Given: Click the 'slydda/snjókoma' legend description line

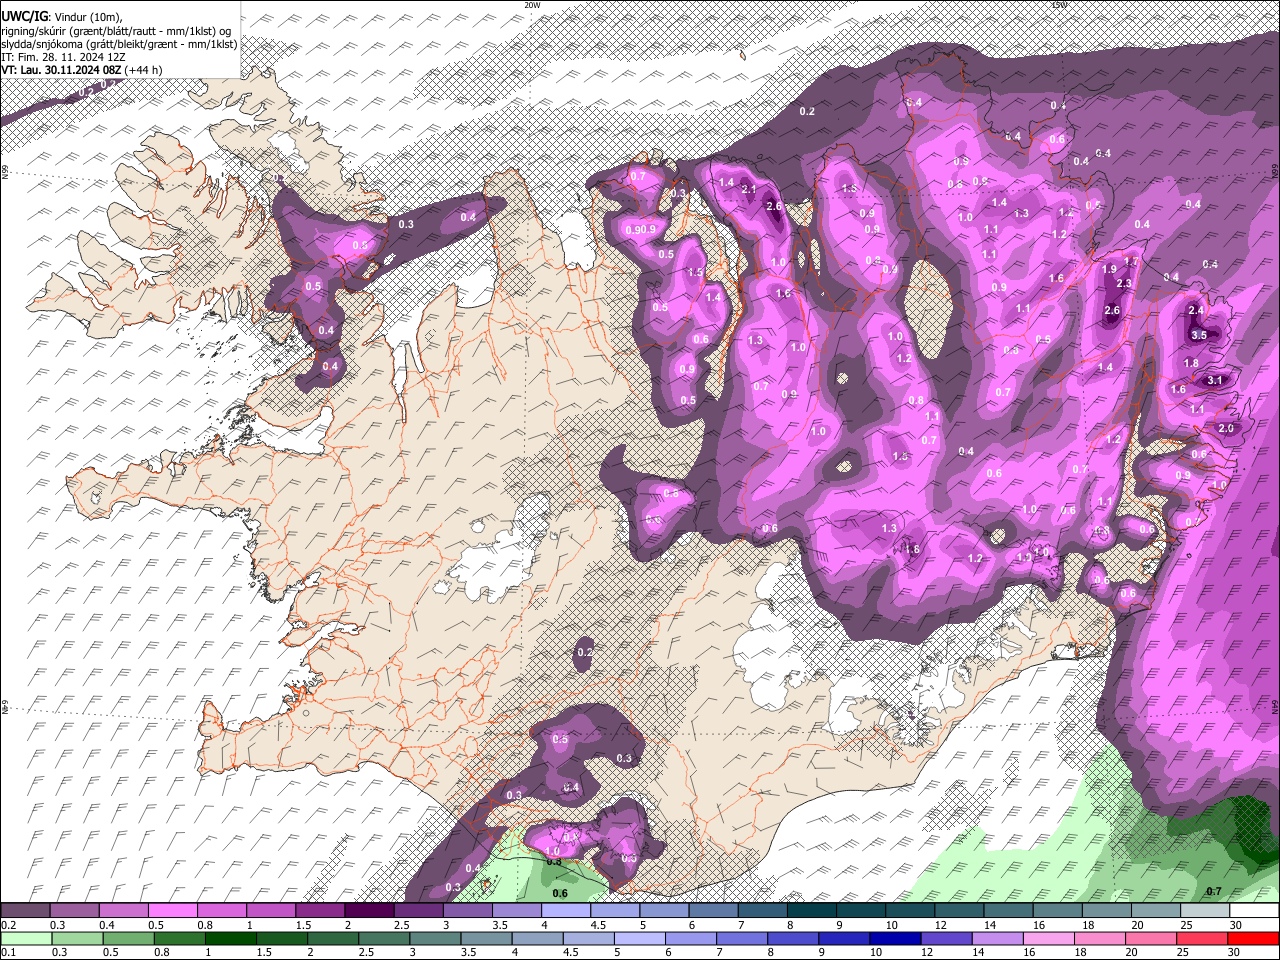Looking at the screenshot, I should (119, 44).
